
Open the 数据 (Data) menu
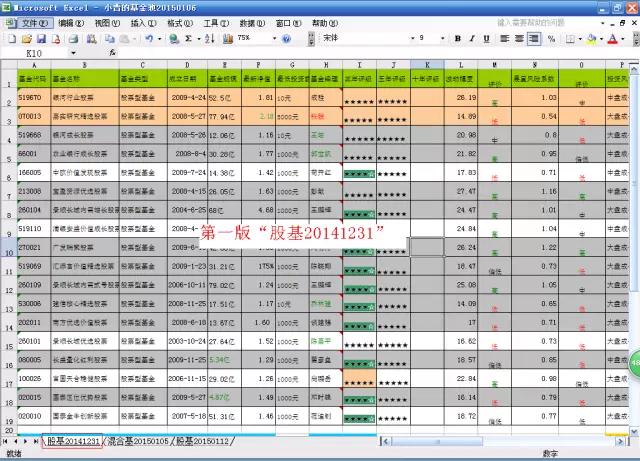(252, 23)
